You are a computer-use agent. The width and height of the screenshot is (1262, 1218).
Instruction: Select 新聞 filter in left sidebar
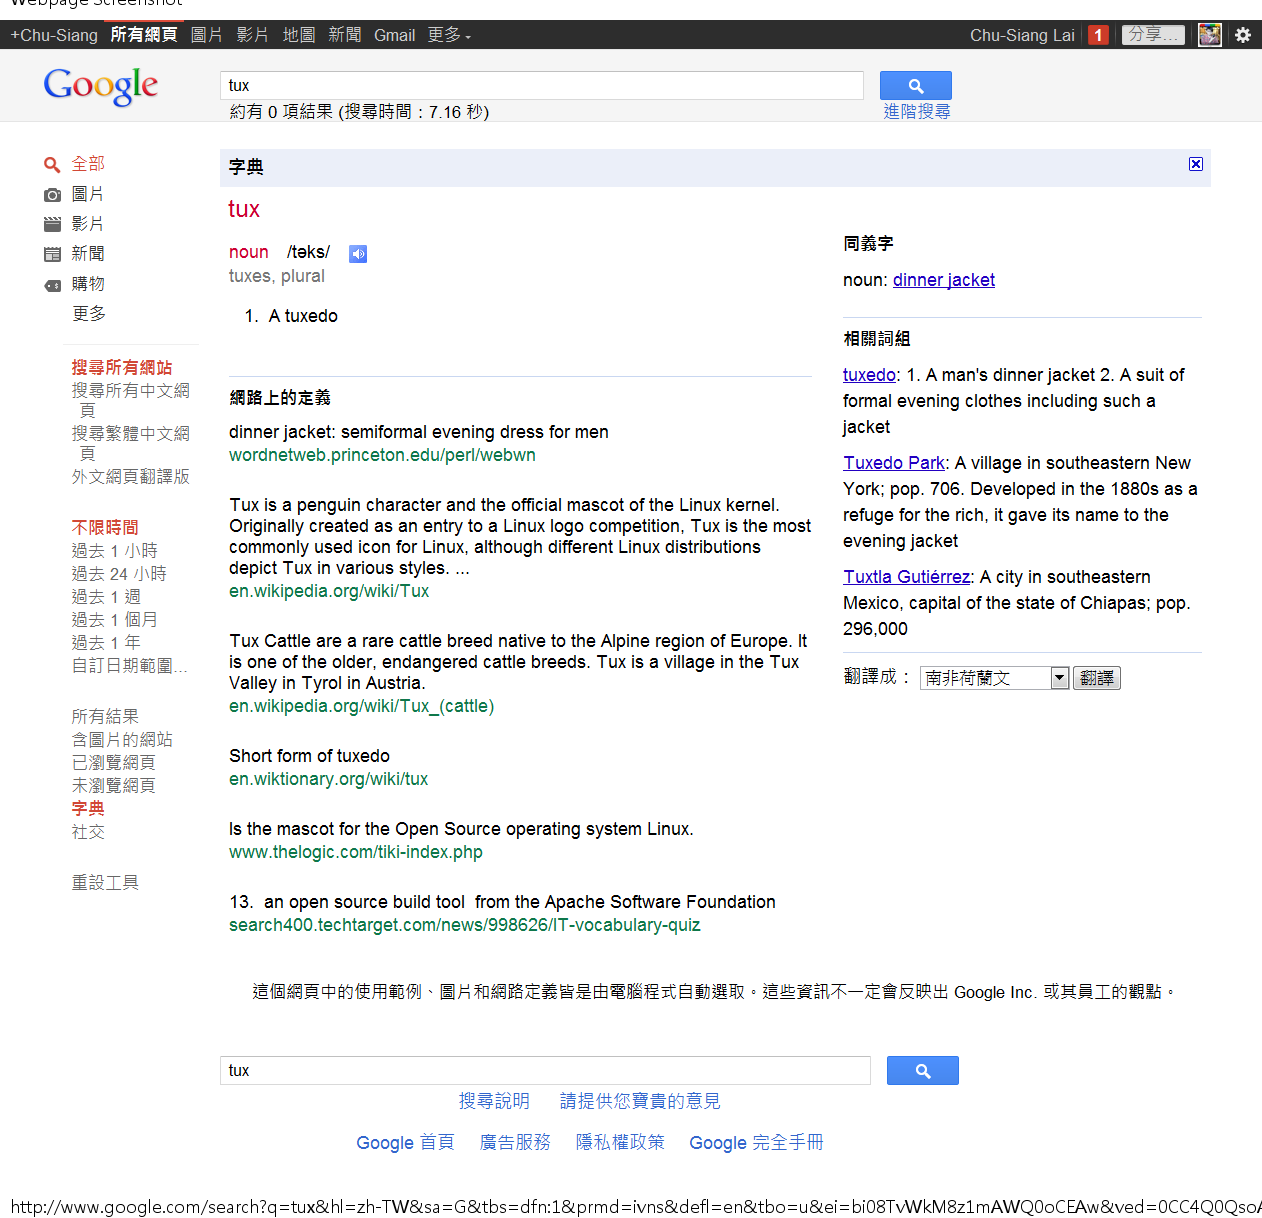tap(88, 253)
